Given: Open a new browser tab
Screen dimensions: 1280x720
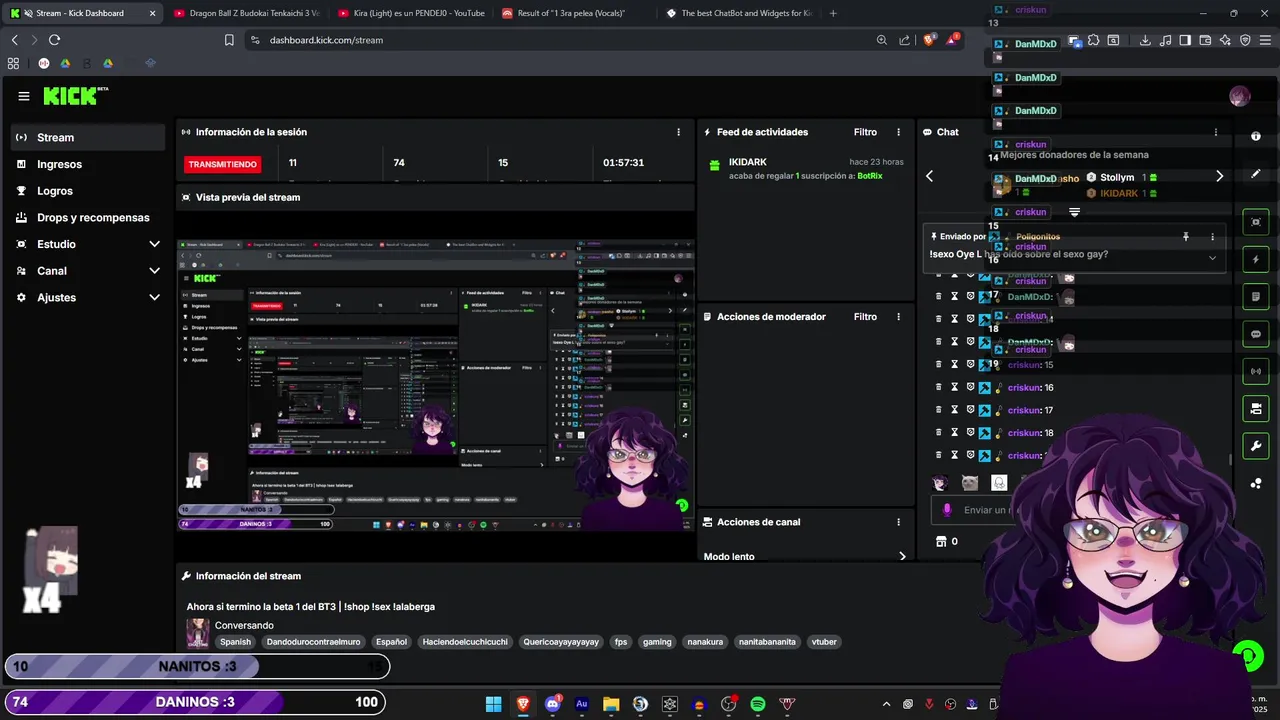Looking at the screenshot, I should tap(833, 13).
